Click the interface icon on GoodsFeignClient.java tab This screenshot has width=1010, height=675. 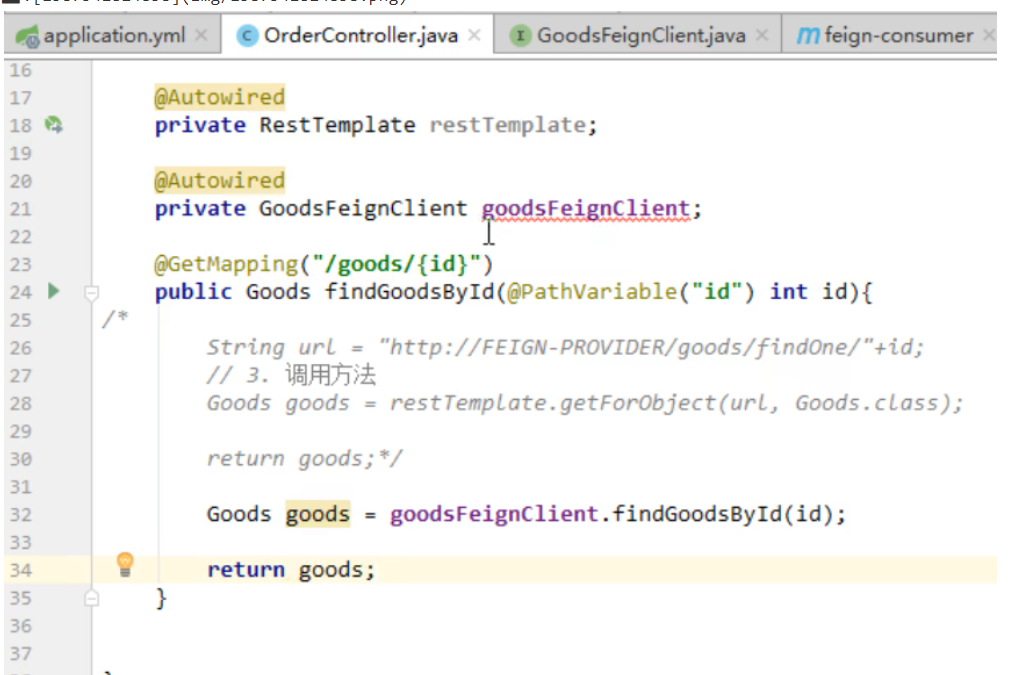[520, 35]
